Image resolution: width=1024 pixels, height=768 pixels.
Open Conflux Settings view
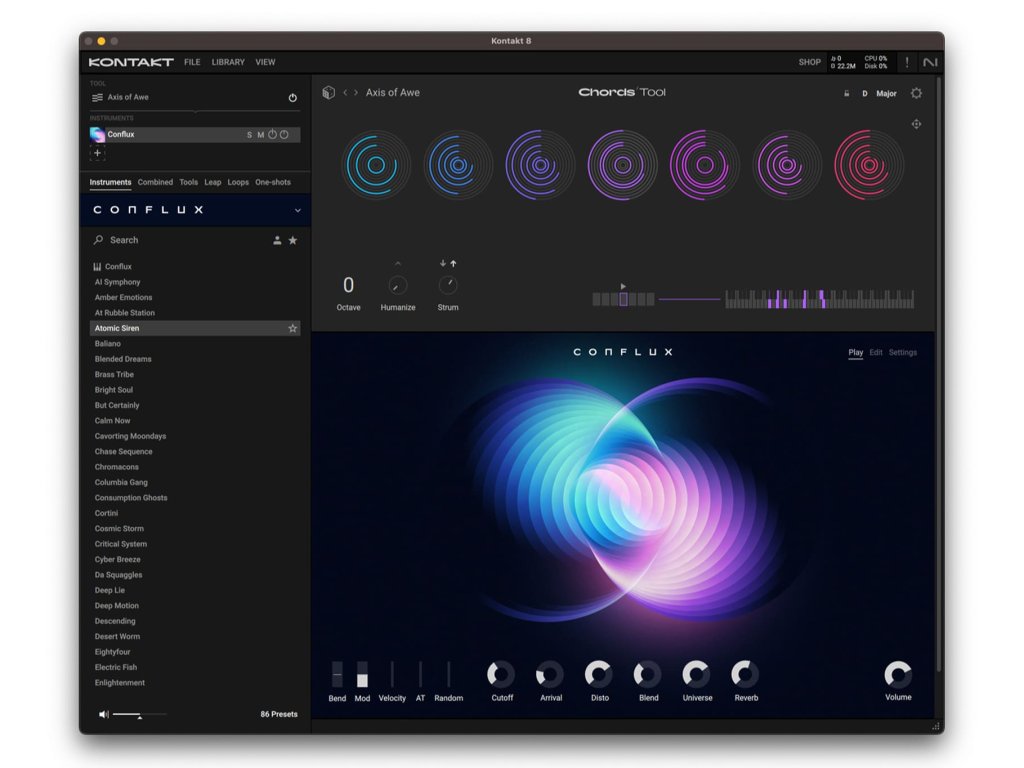point(903,353)
